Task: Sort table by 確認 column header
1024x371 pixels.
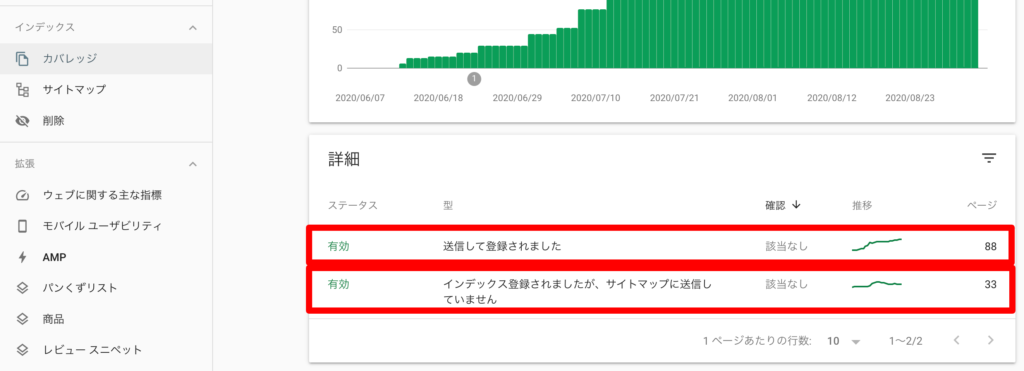Action: pos(775,205)
